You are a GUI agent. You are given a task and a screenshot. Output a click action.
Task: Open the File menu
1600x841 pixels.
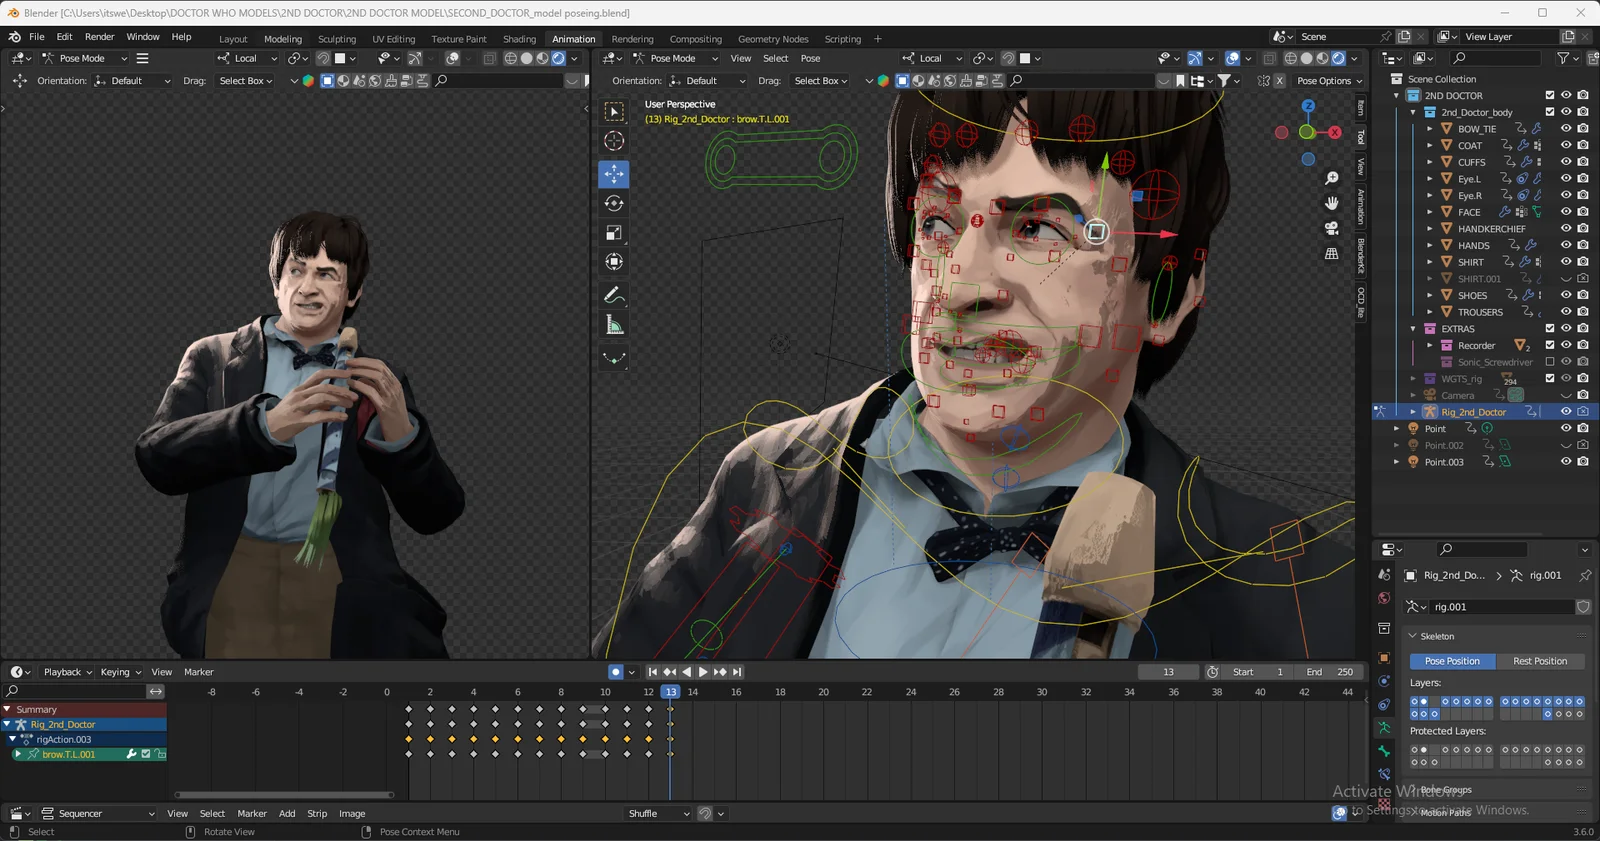[37, 37]
